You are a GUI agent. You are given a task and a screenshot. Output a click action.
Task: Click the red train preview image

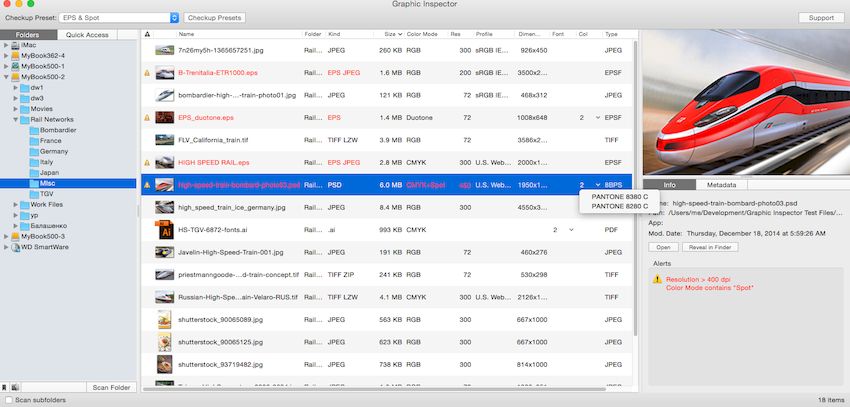746,102
